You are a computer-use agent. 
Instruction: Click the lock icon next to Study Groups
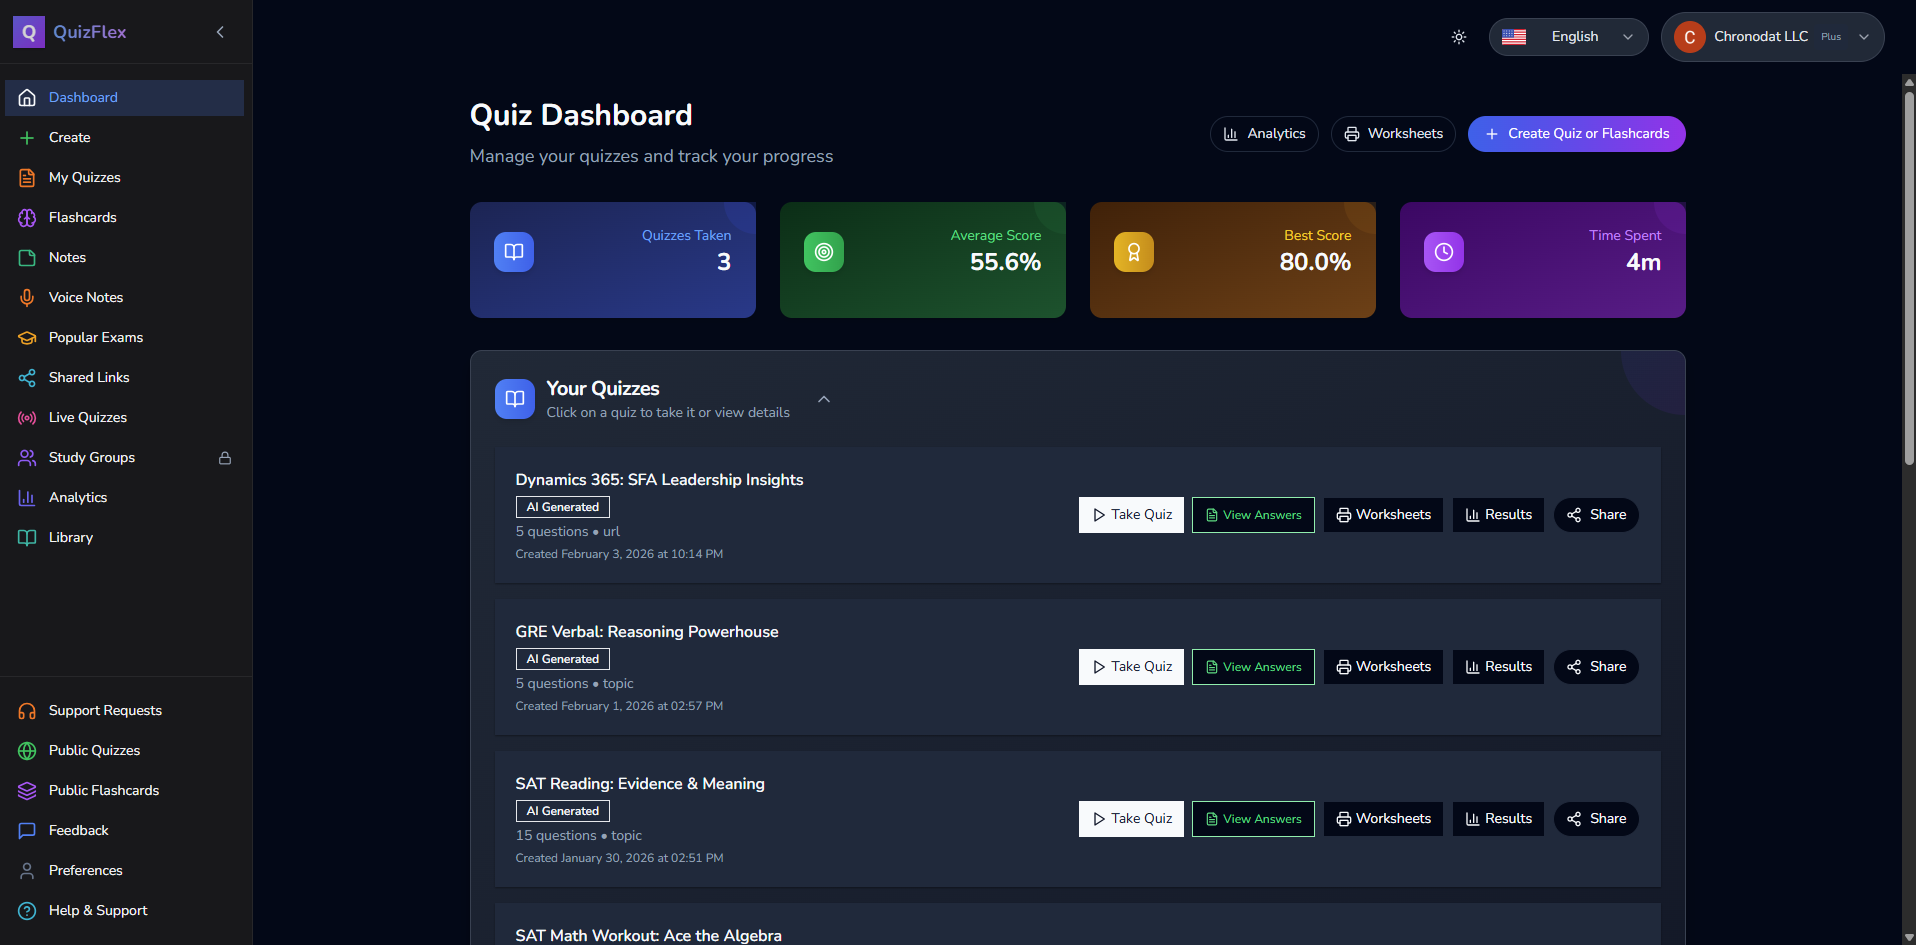coord(225,457)
